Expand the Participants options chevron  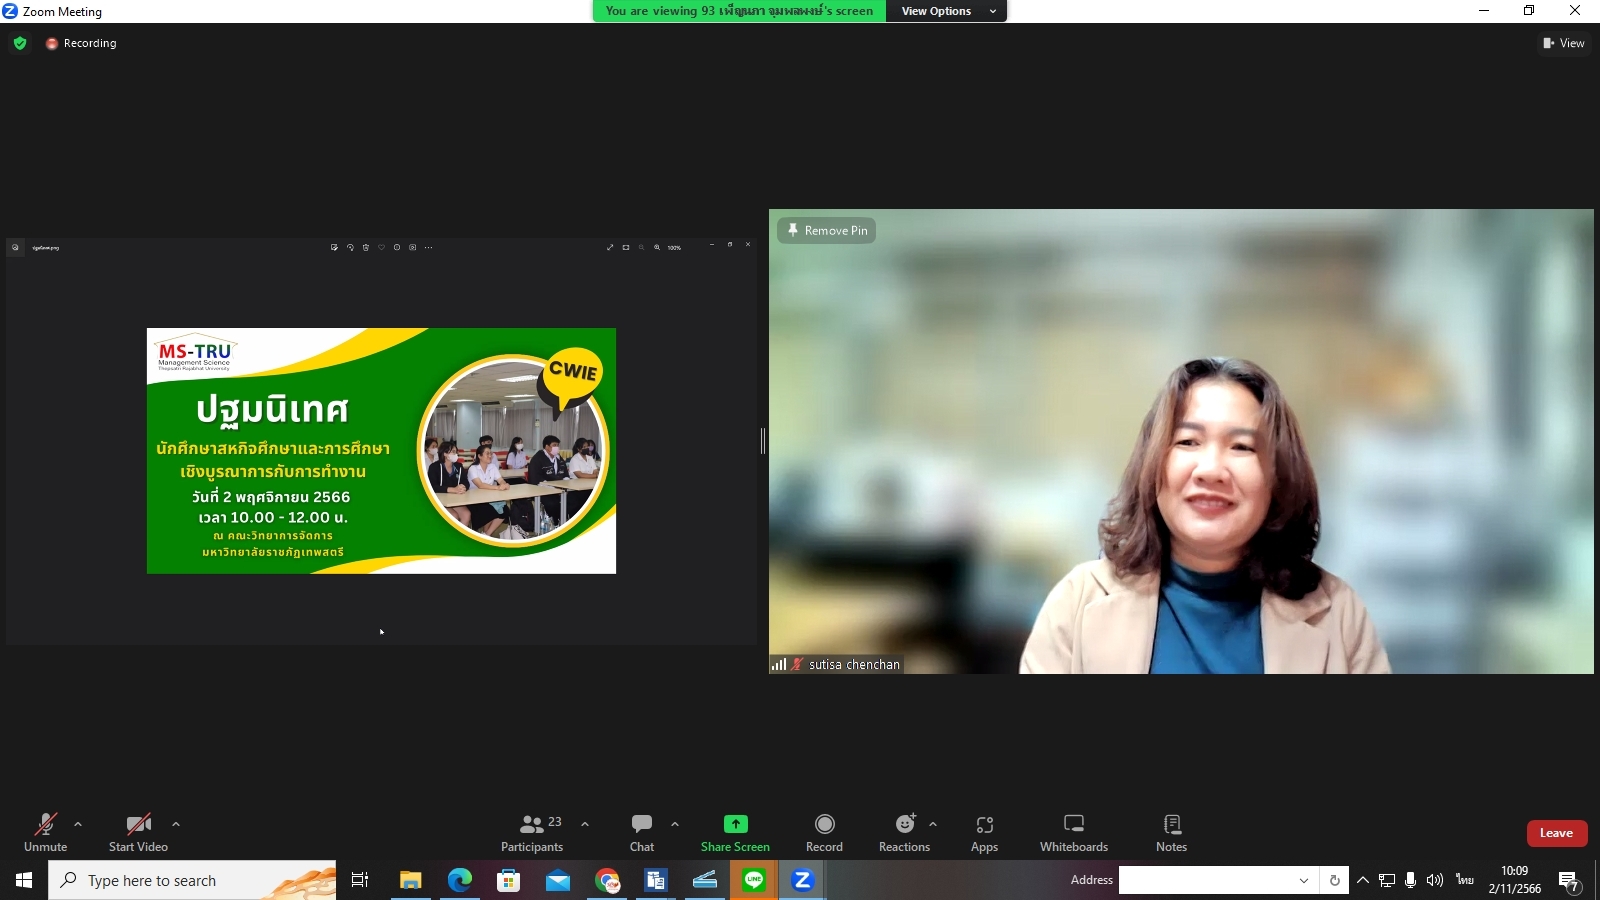pos(585,824)
